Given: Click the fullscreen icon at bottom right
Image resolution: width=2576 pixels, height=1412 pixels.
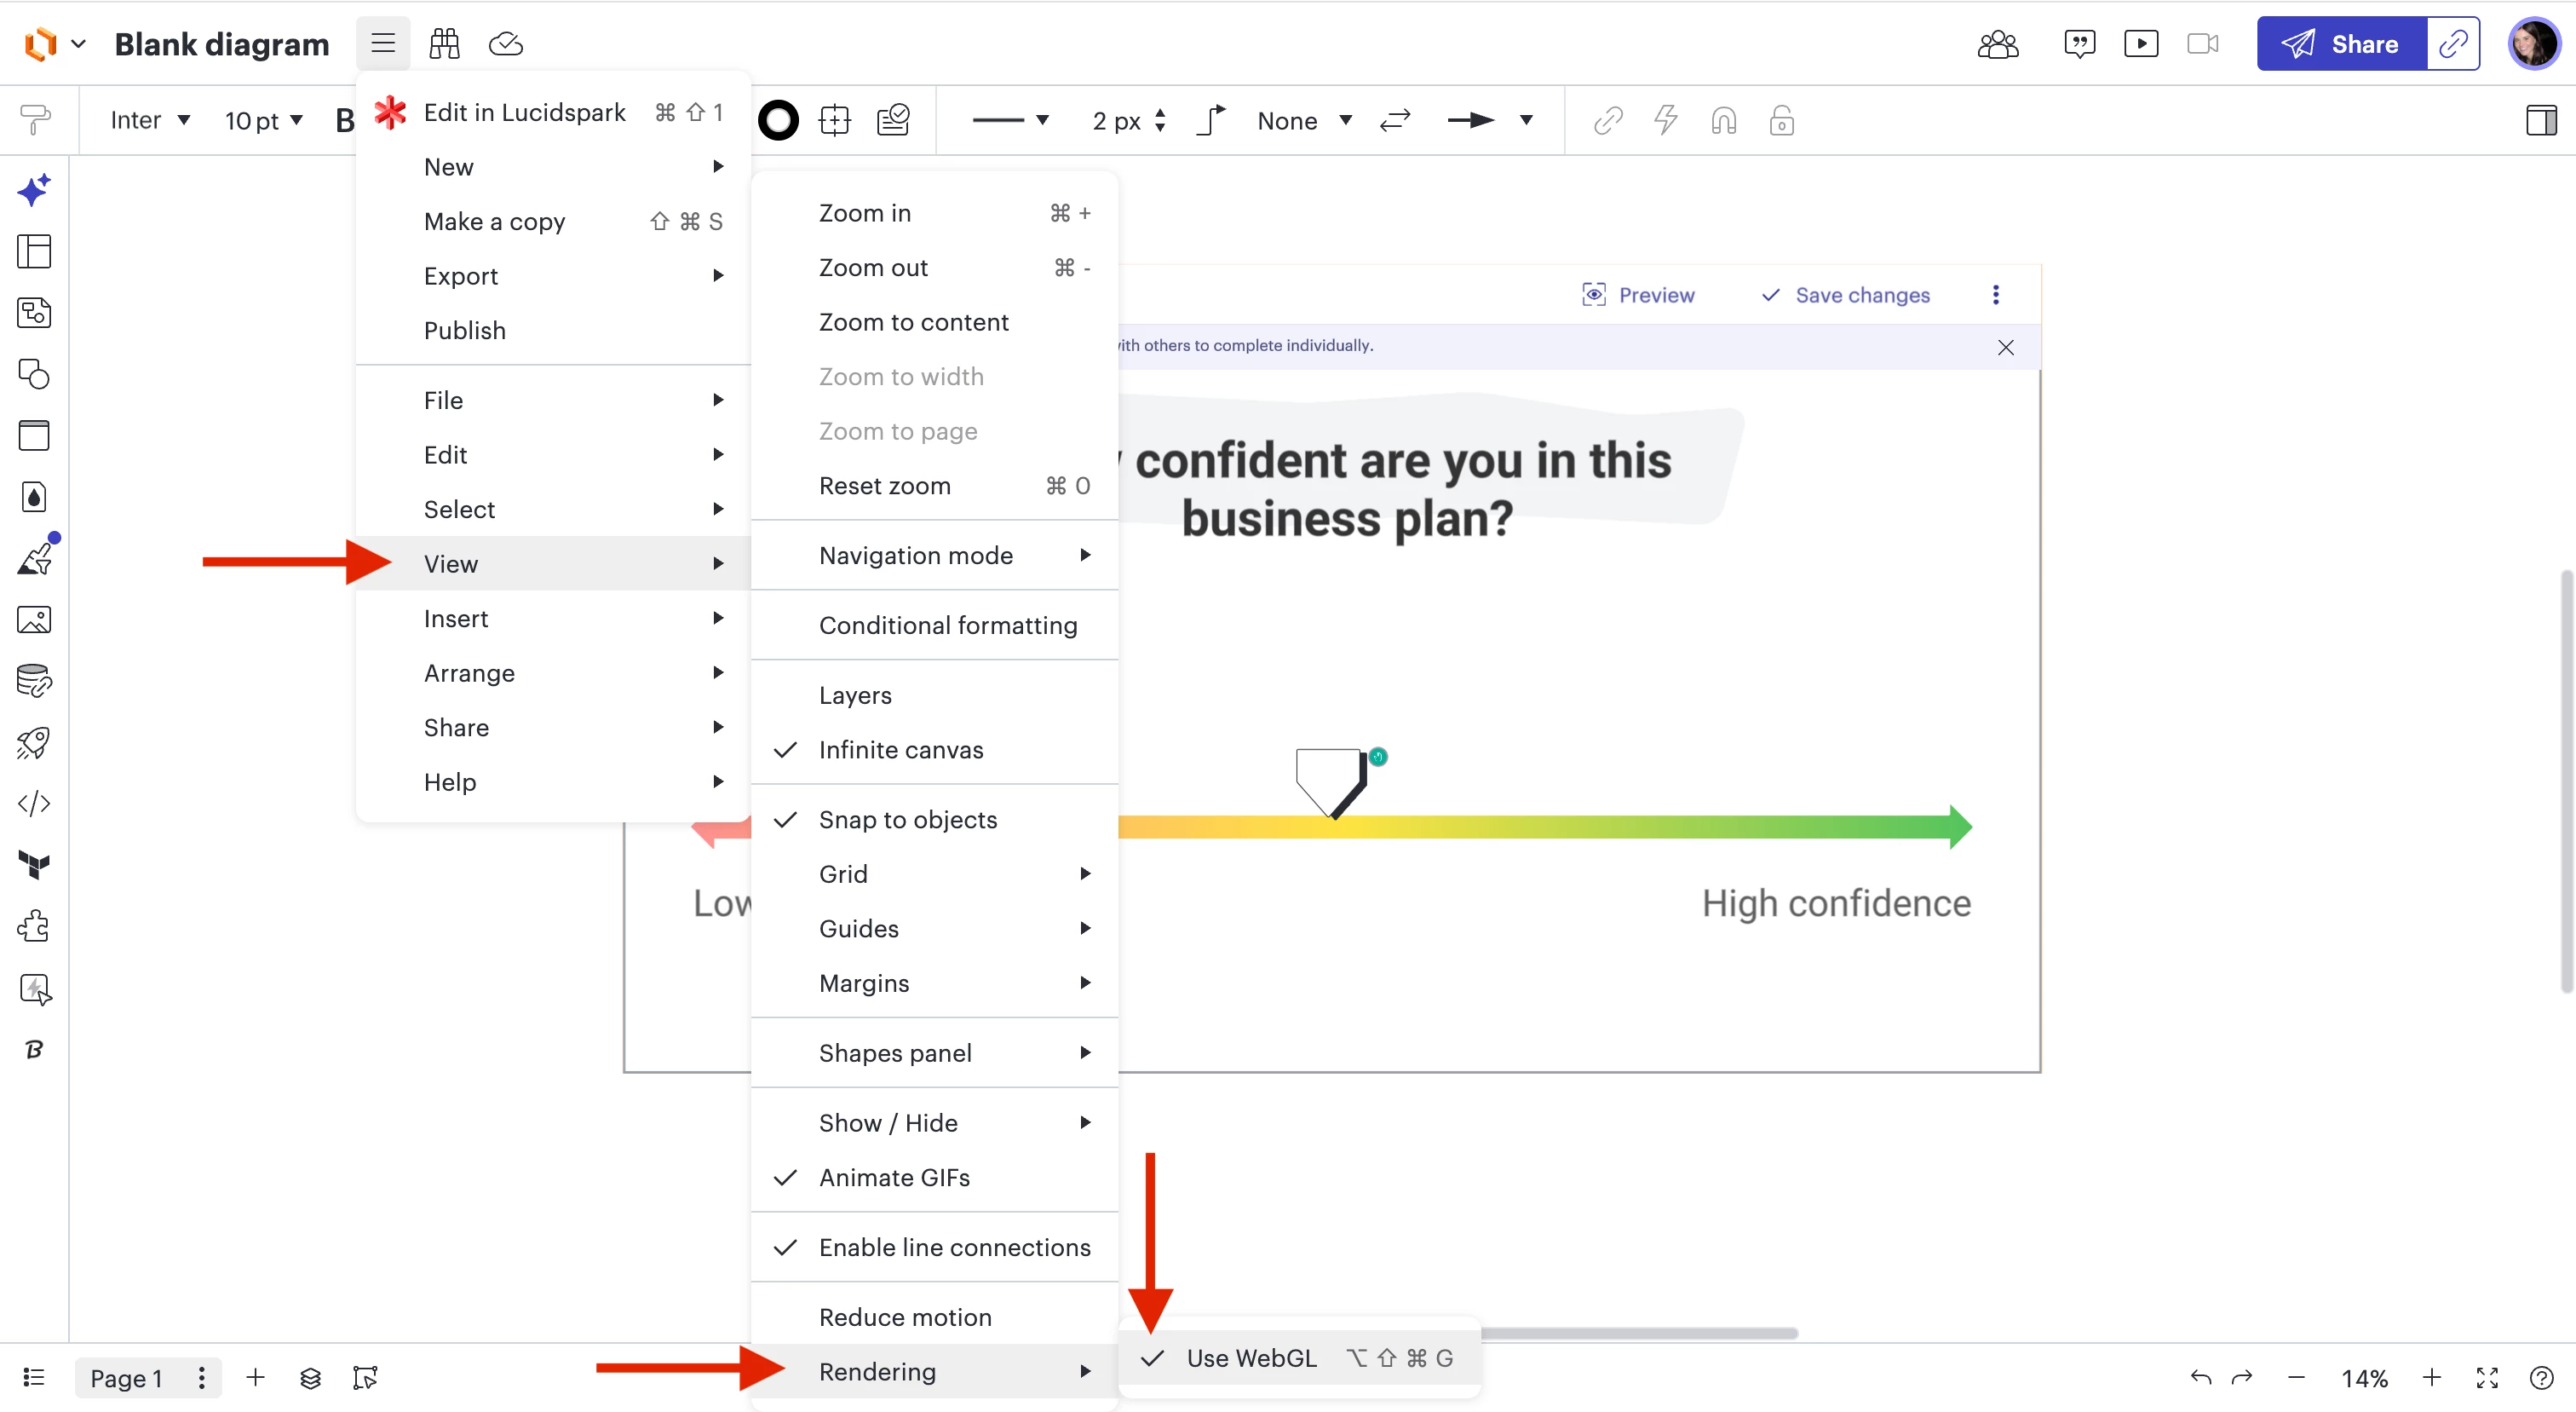Looking at the screenshot, I should point(2486,1377).
